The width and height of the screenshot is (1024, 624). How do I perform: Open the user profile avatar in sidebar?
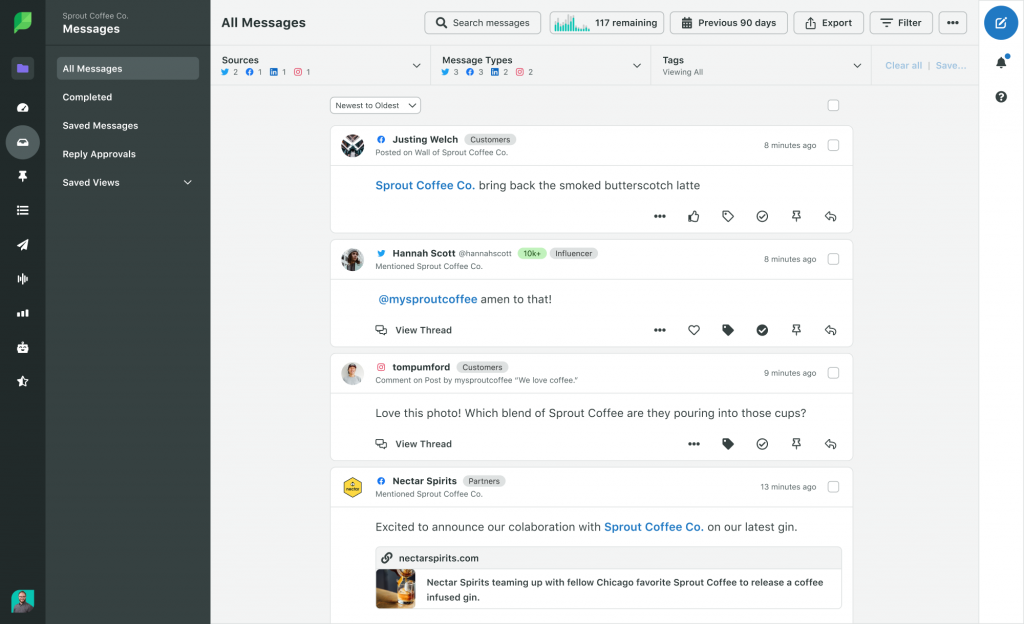(x=23, y=601)
